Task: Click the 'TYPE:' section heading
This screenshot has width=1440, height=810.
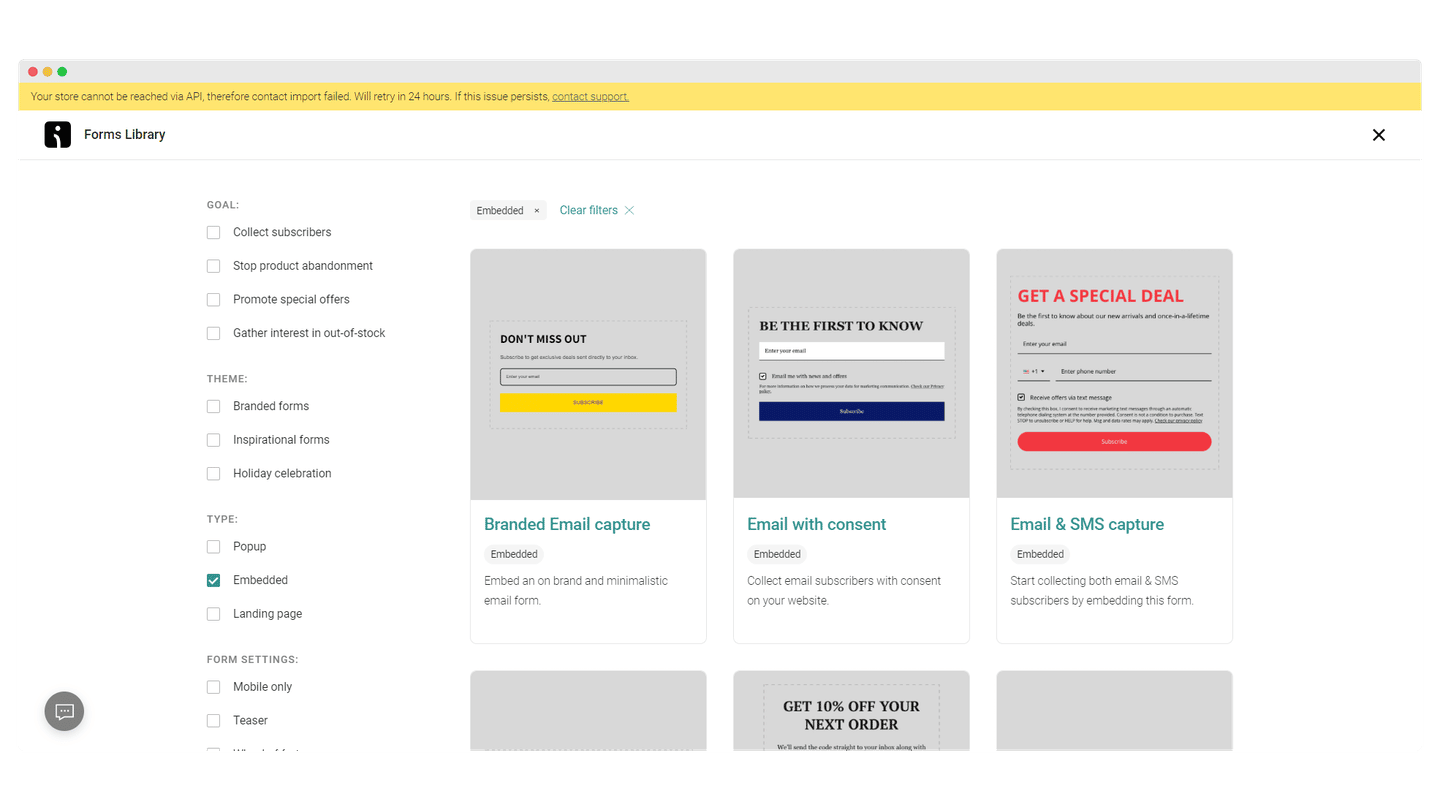Action: tap(222, 520)
